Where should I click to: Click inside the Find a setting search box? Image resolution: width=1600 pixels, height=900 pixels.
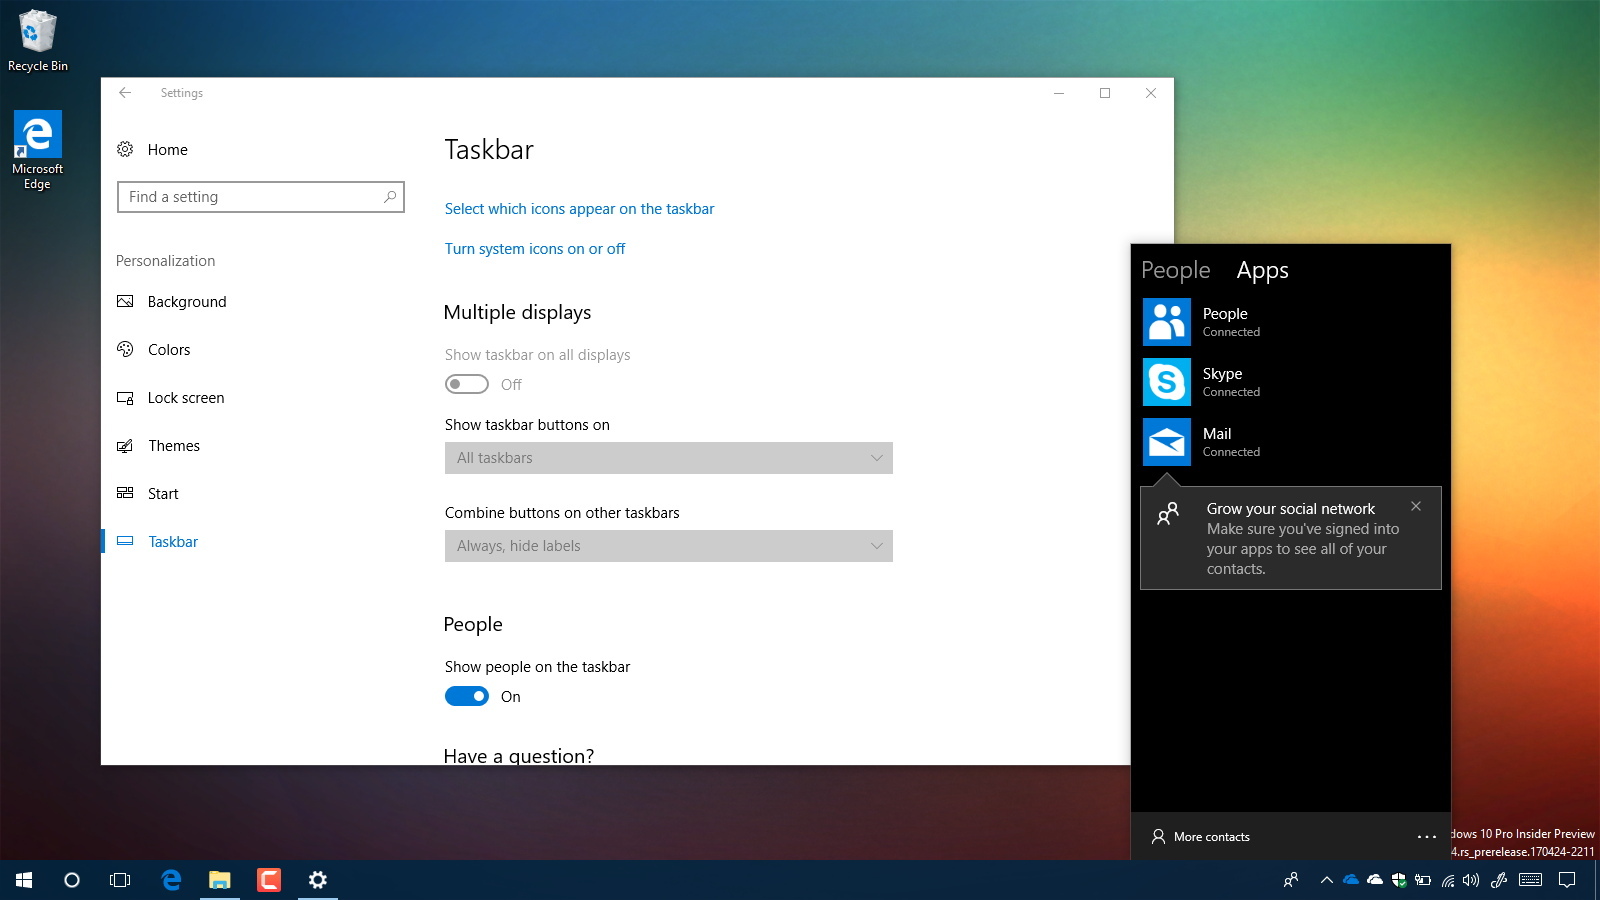260,197
